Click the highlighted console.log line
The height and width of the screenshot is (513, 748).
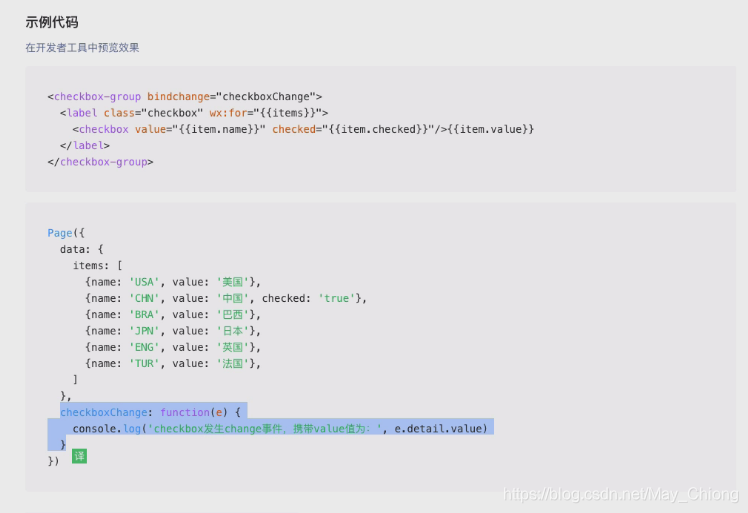[x=280, y=429]
